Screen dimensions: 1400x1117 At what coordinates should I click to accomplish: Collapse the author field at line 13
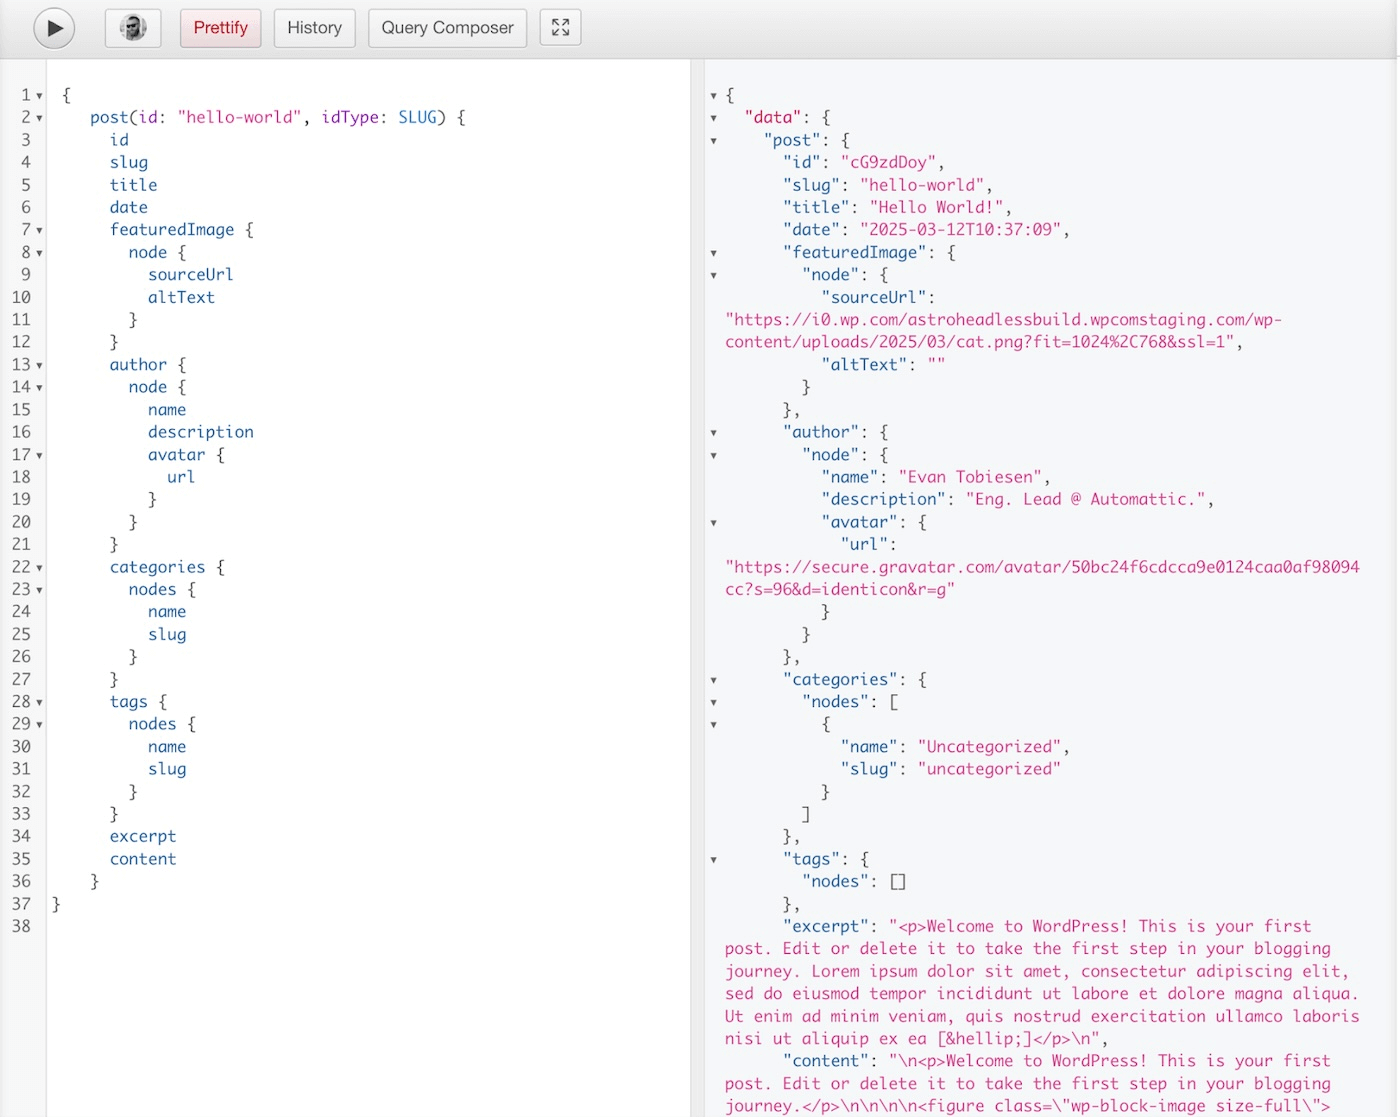pyautogui.click(x=39, y=365)
